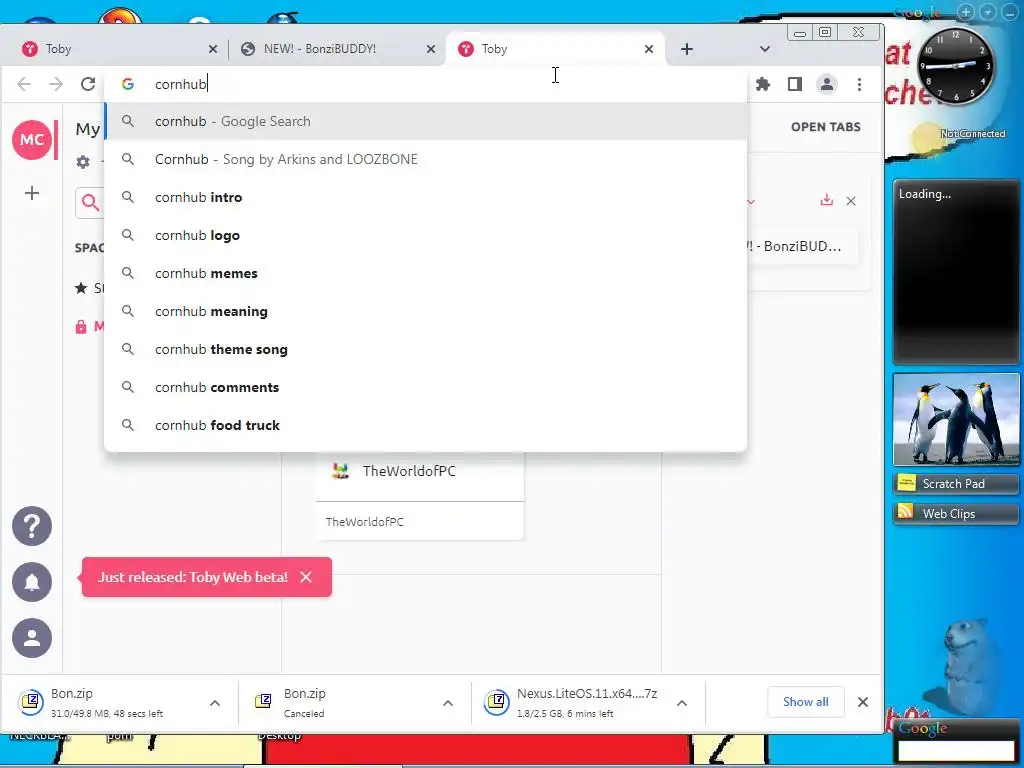Expand options for Nexus.LiteOS download
The height and width of the screenshot is (768, 1024).
682,703
